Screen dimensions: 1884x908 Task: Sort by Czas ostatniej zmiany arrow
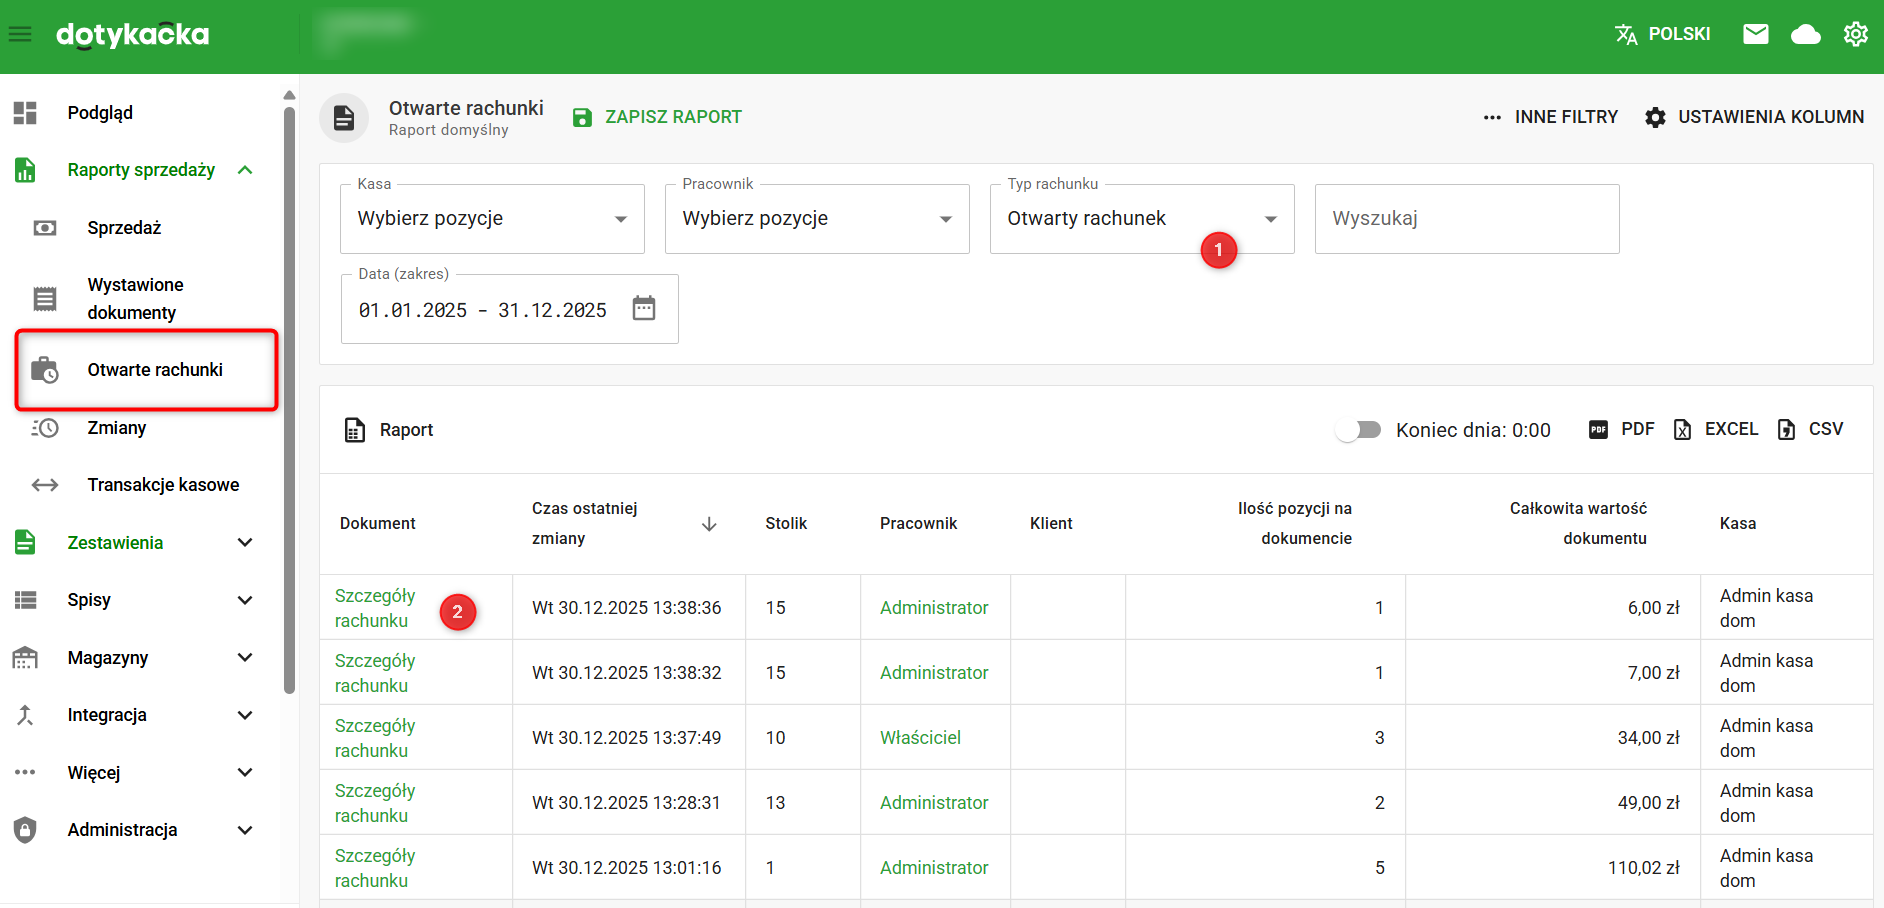pyautogui.click(x=709, y=524)
